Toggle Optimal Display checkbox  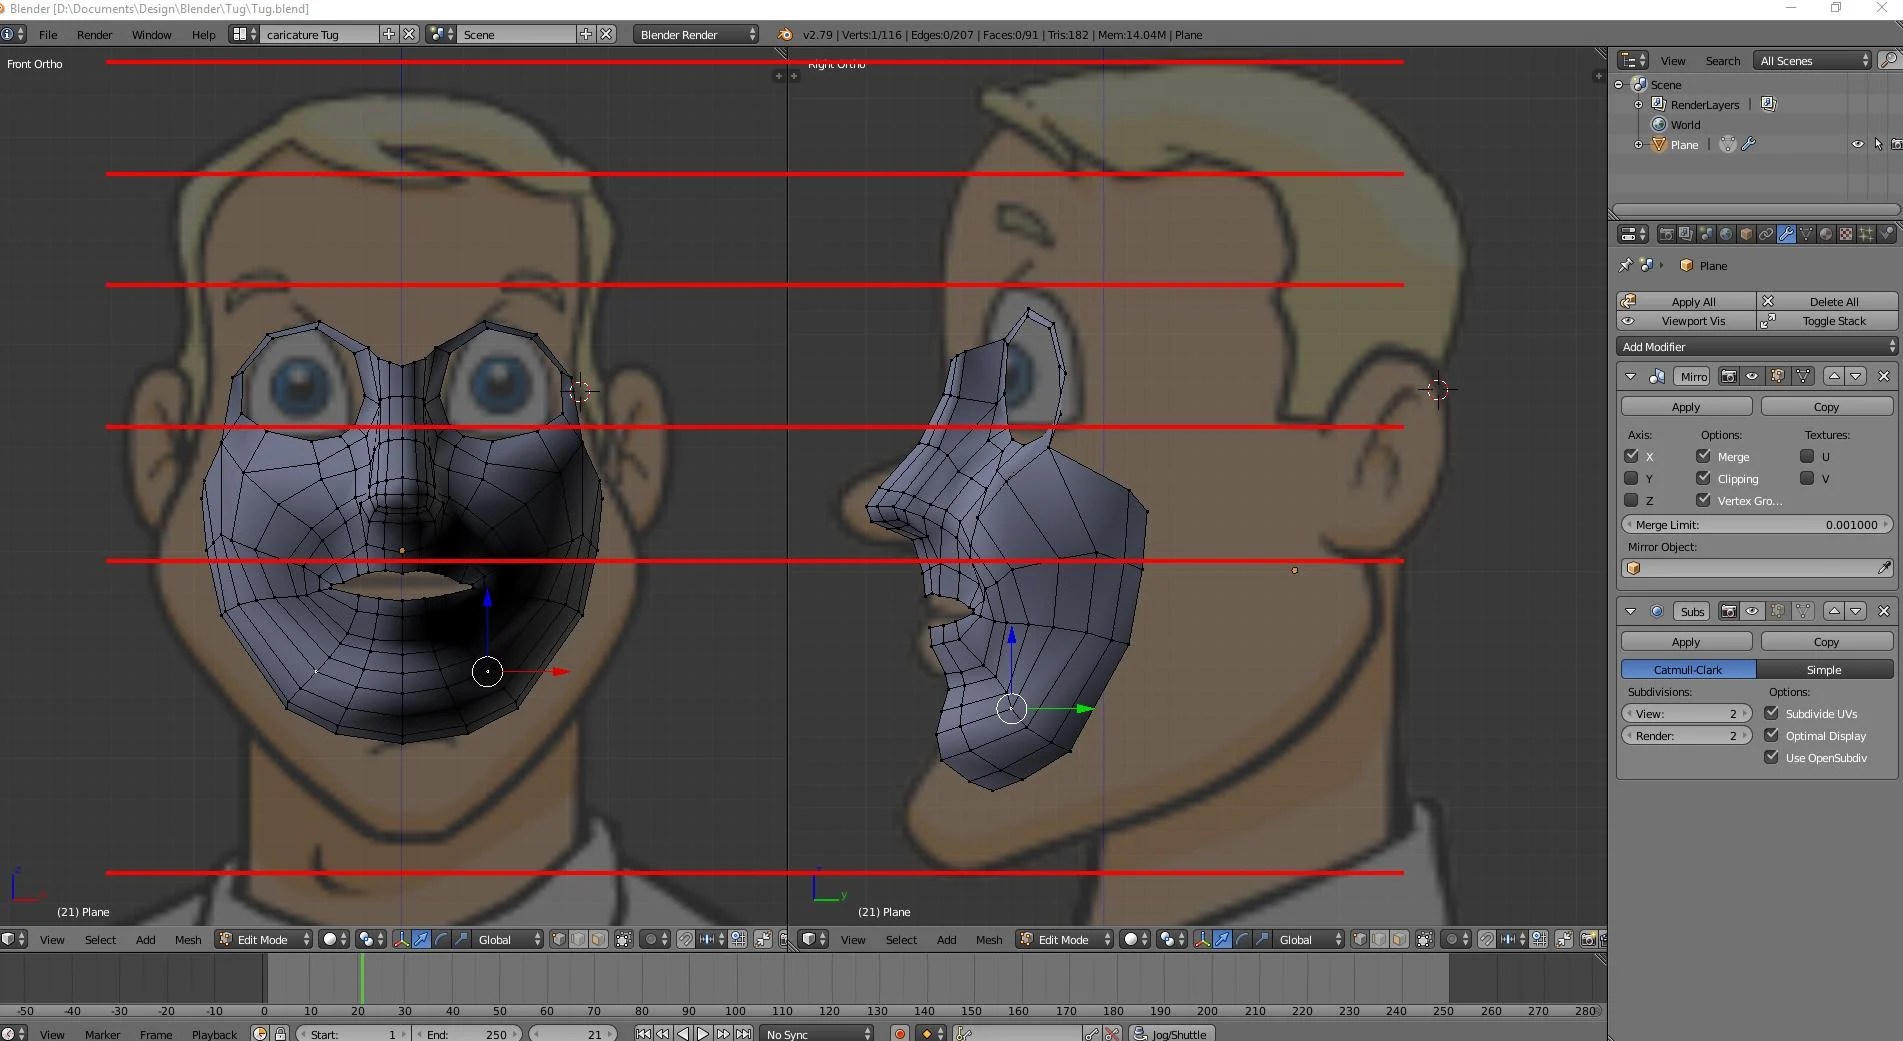pos(1771,735)
